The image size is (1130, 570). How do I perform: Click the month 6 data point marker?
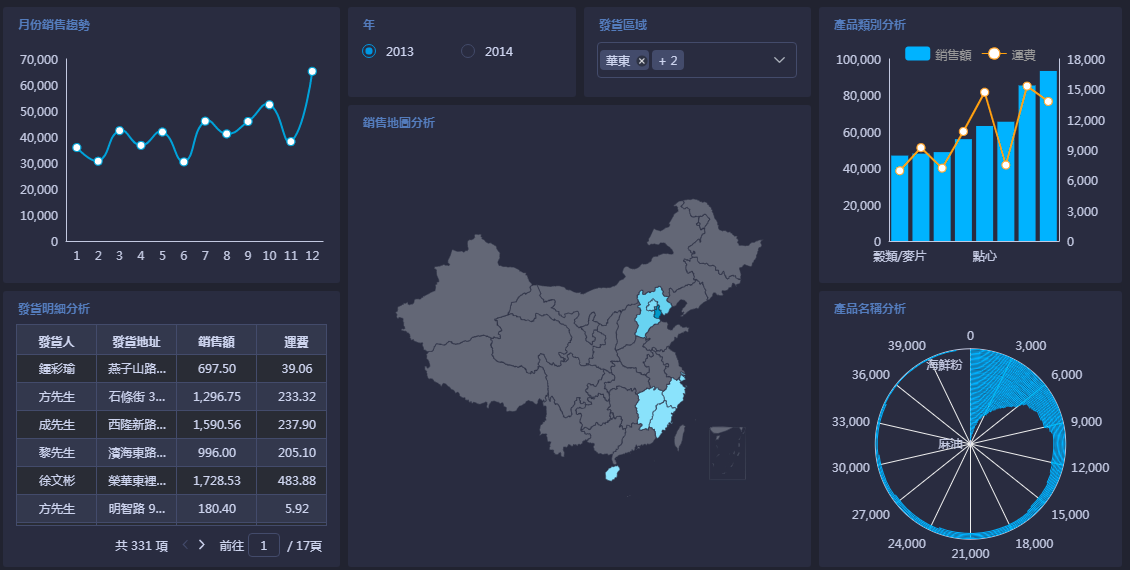[184, 161]
